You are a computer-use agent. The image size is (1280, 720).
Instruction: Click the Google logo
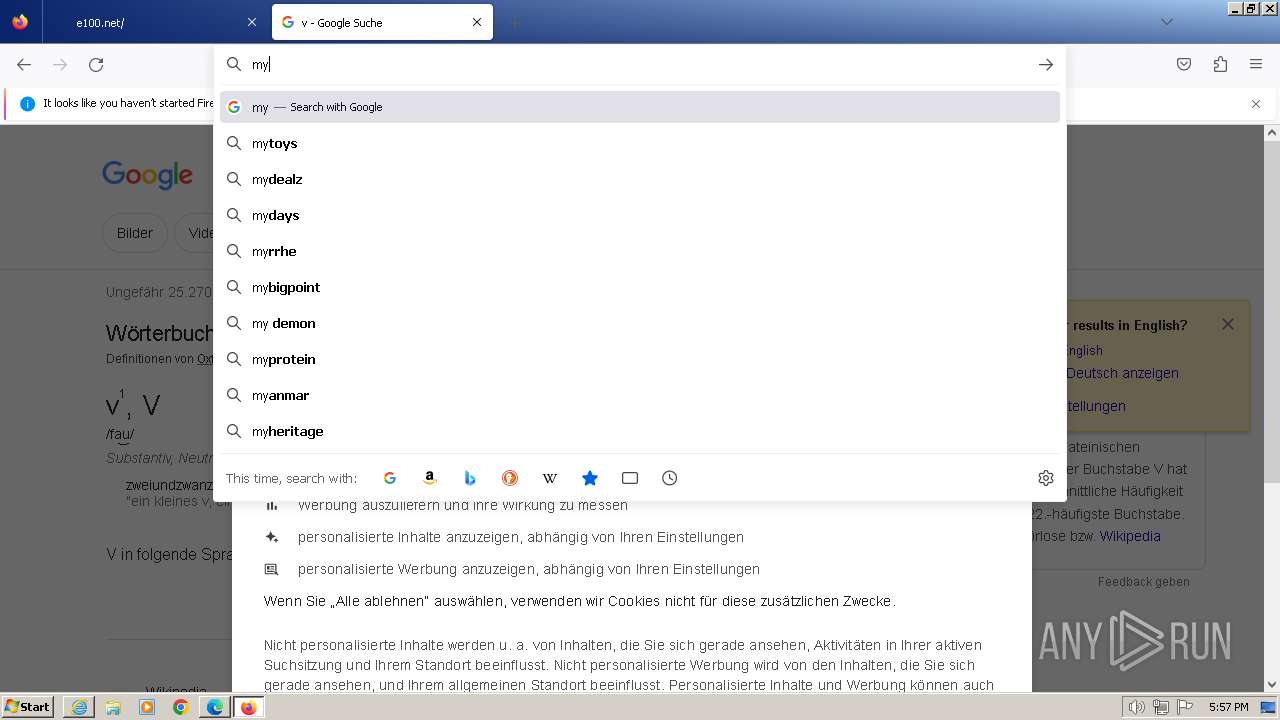(x=147, y=176)
